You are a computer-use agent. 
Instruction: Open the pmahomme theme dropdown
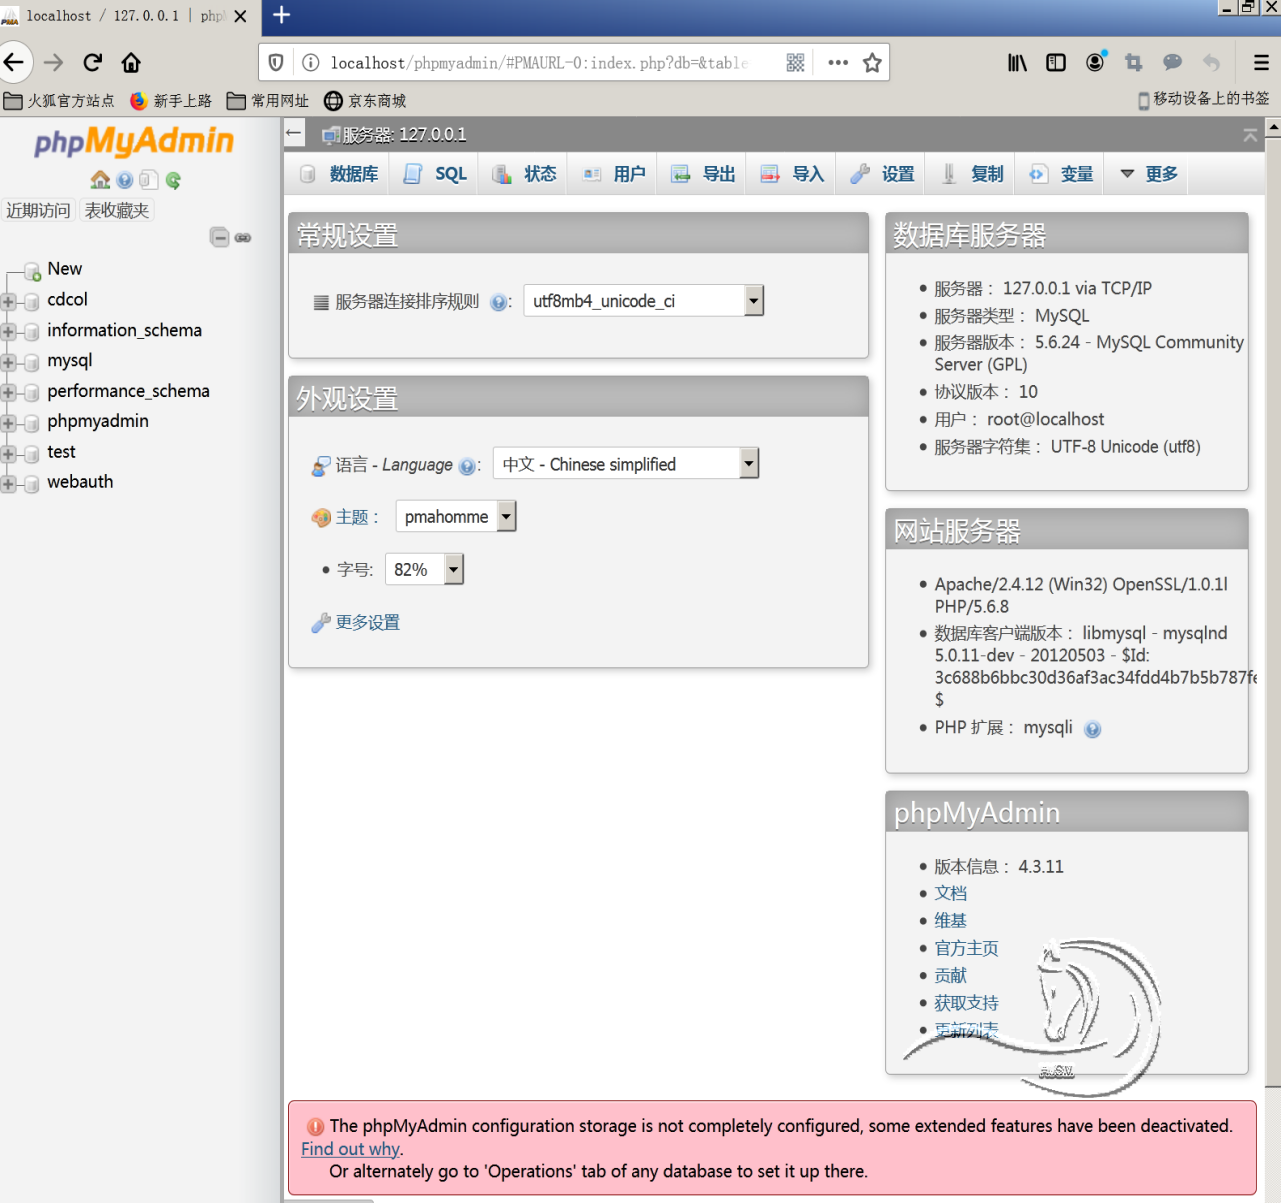(x=456, y=517)
